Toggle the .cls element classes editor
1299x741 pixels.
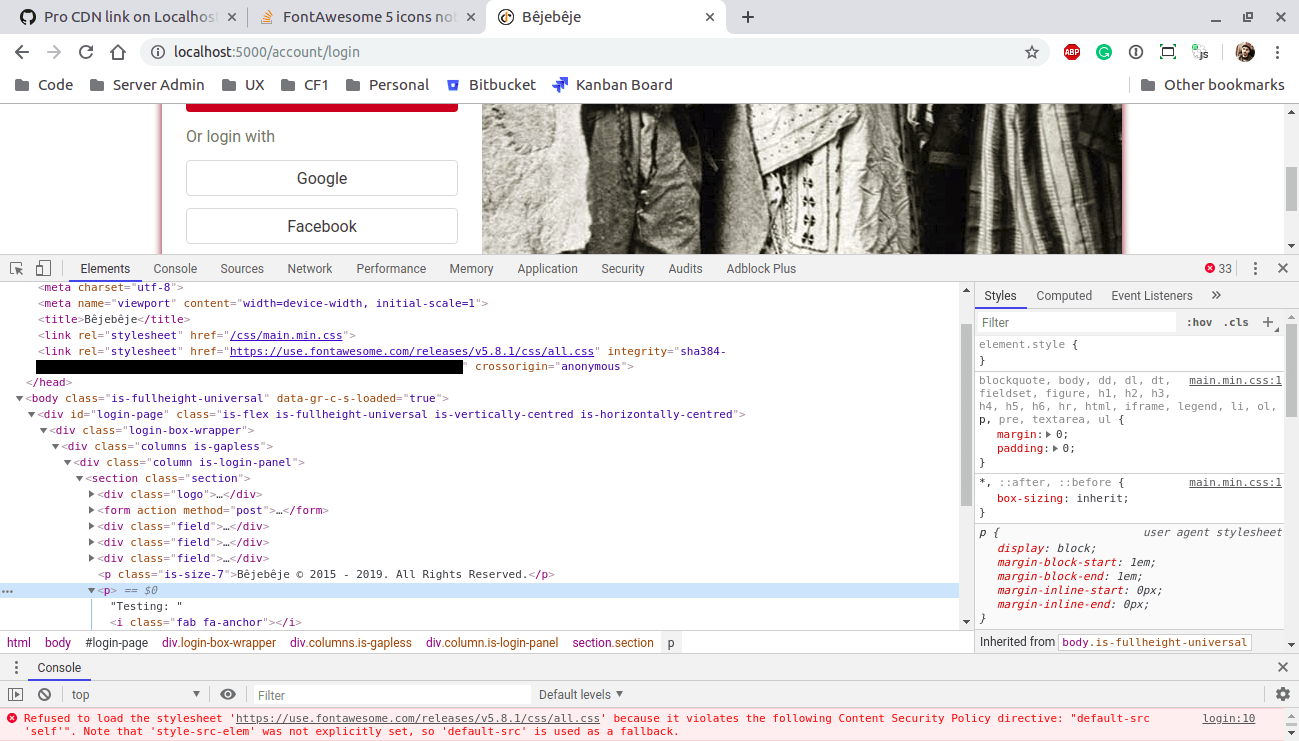1236,321
